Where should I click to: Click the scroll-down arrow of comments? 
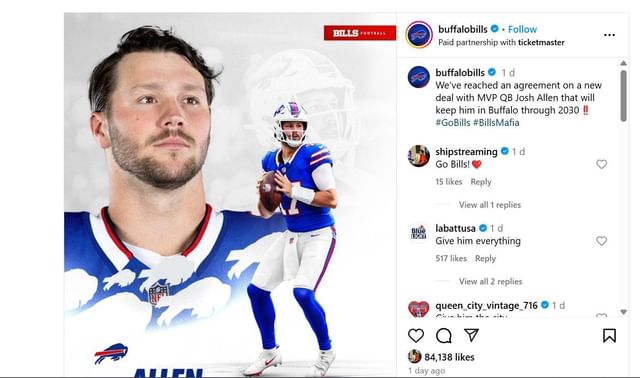point(623,312)
